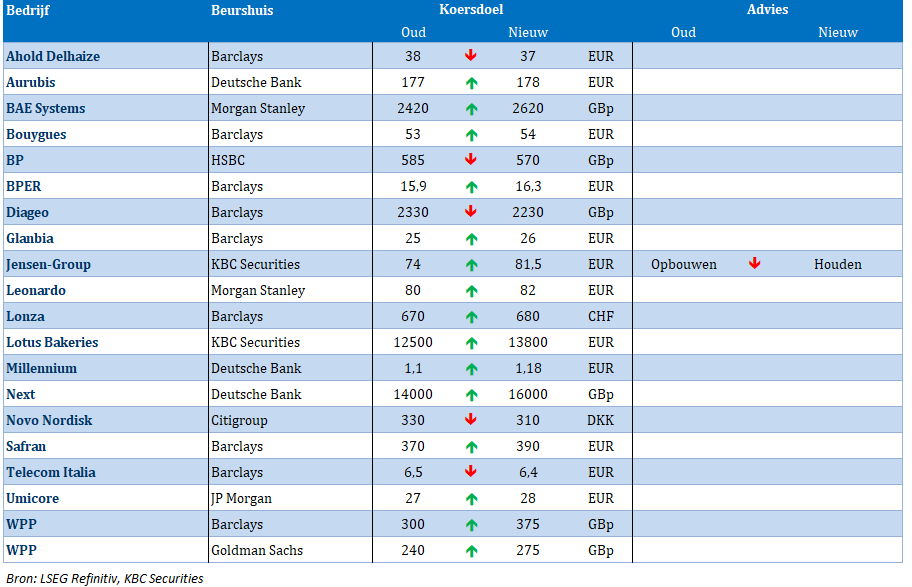Screen dimensions: 912x587
Task: Click the old target 15,9 for BPER
Action: click(x=413, y=187)
